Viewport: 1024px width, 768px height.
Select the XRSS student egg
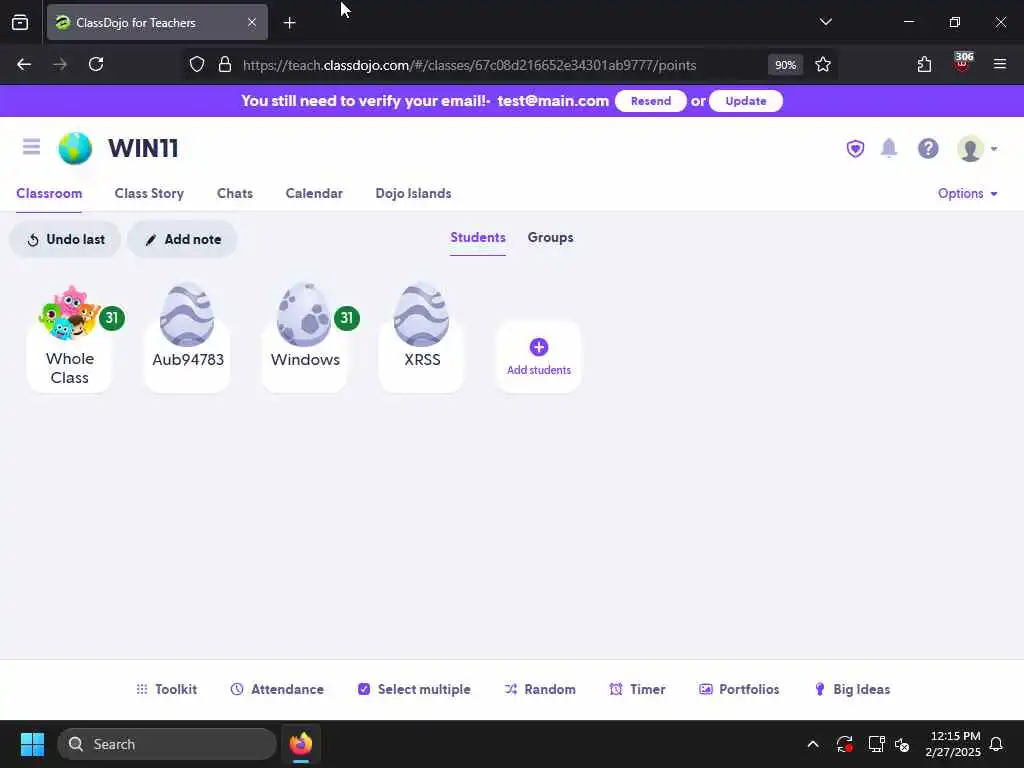pyautogui.click(x=422, y=337)
